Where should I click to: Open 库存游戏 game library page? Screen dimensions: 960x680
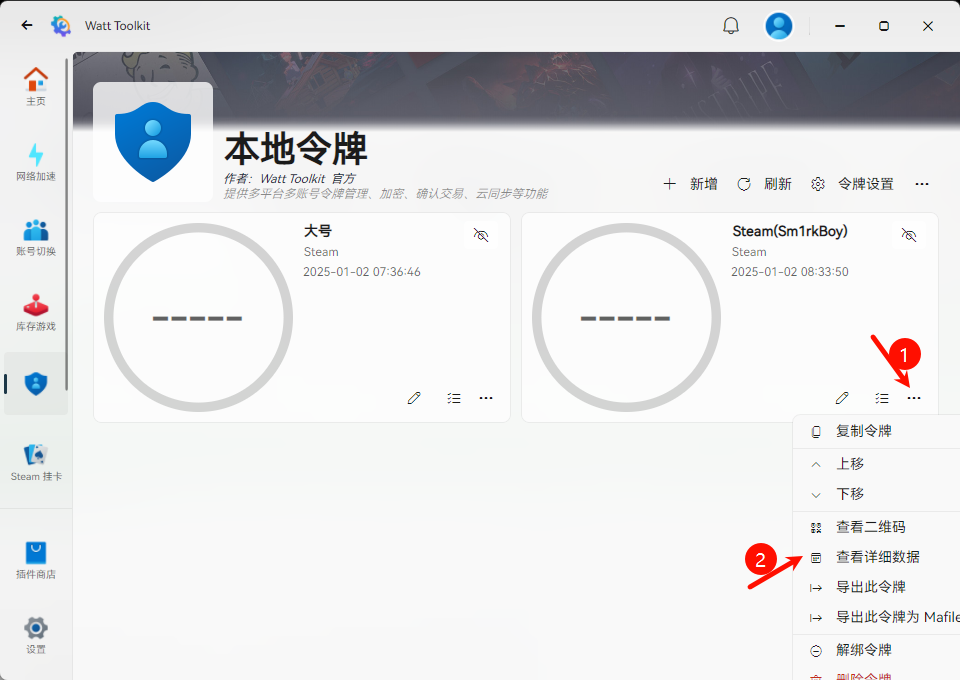pos(36,312)
